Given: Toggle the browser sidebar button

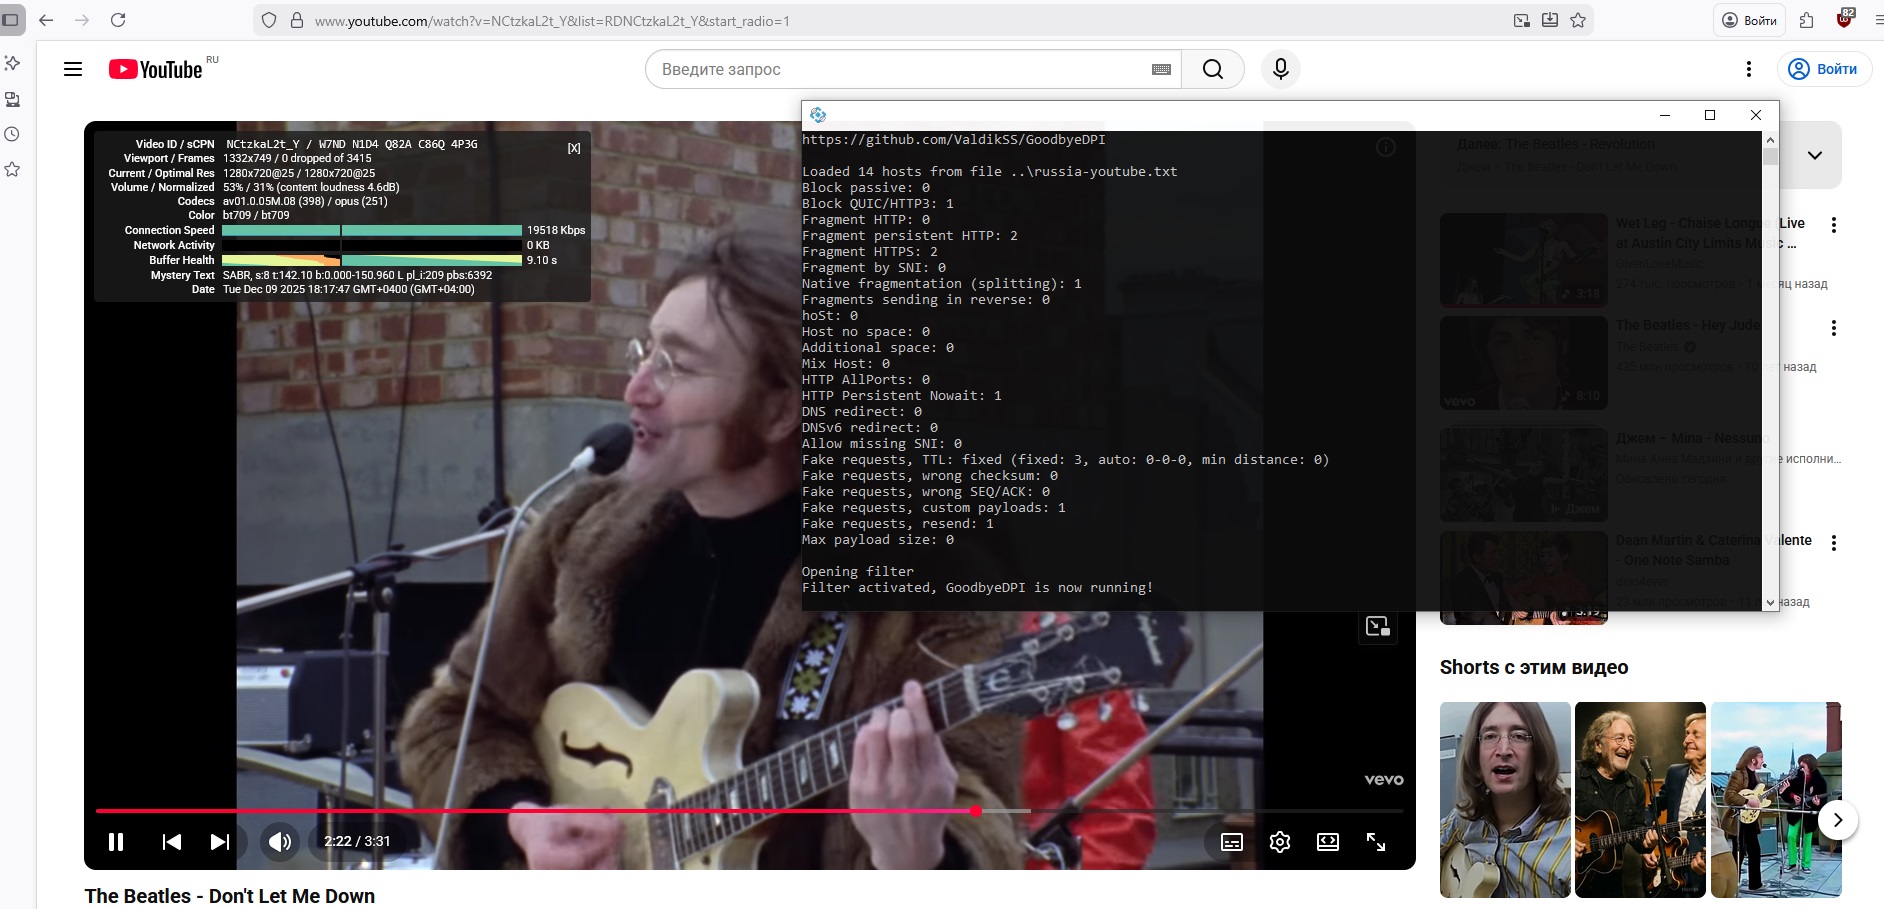Looking at the screenshot, I should coord(11,20).
